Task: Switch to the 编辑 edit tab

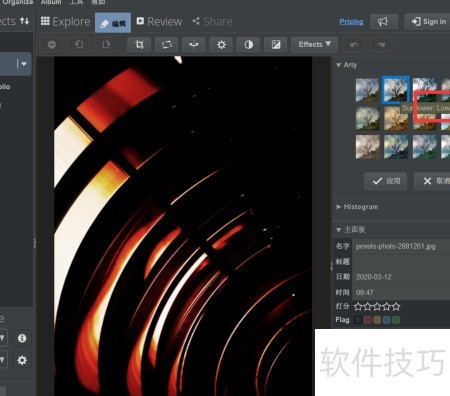Action: click(113, 23)
